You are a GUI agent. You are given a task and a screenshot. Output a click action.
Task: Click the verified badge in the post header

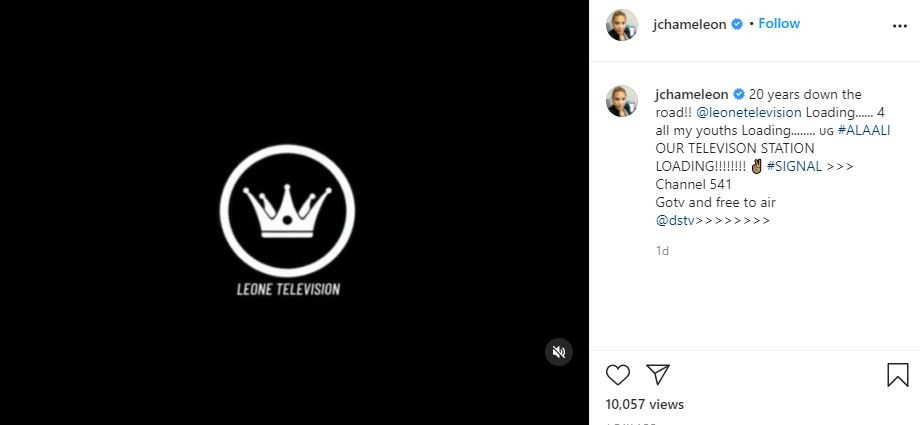click(737, 24)
